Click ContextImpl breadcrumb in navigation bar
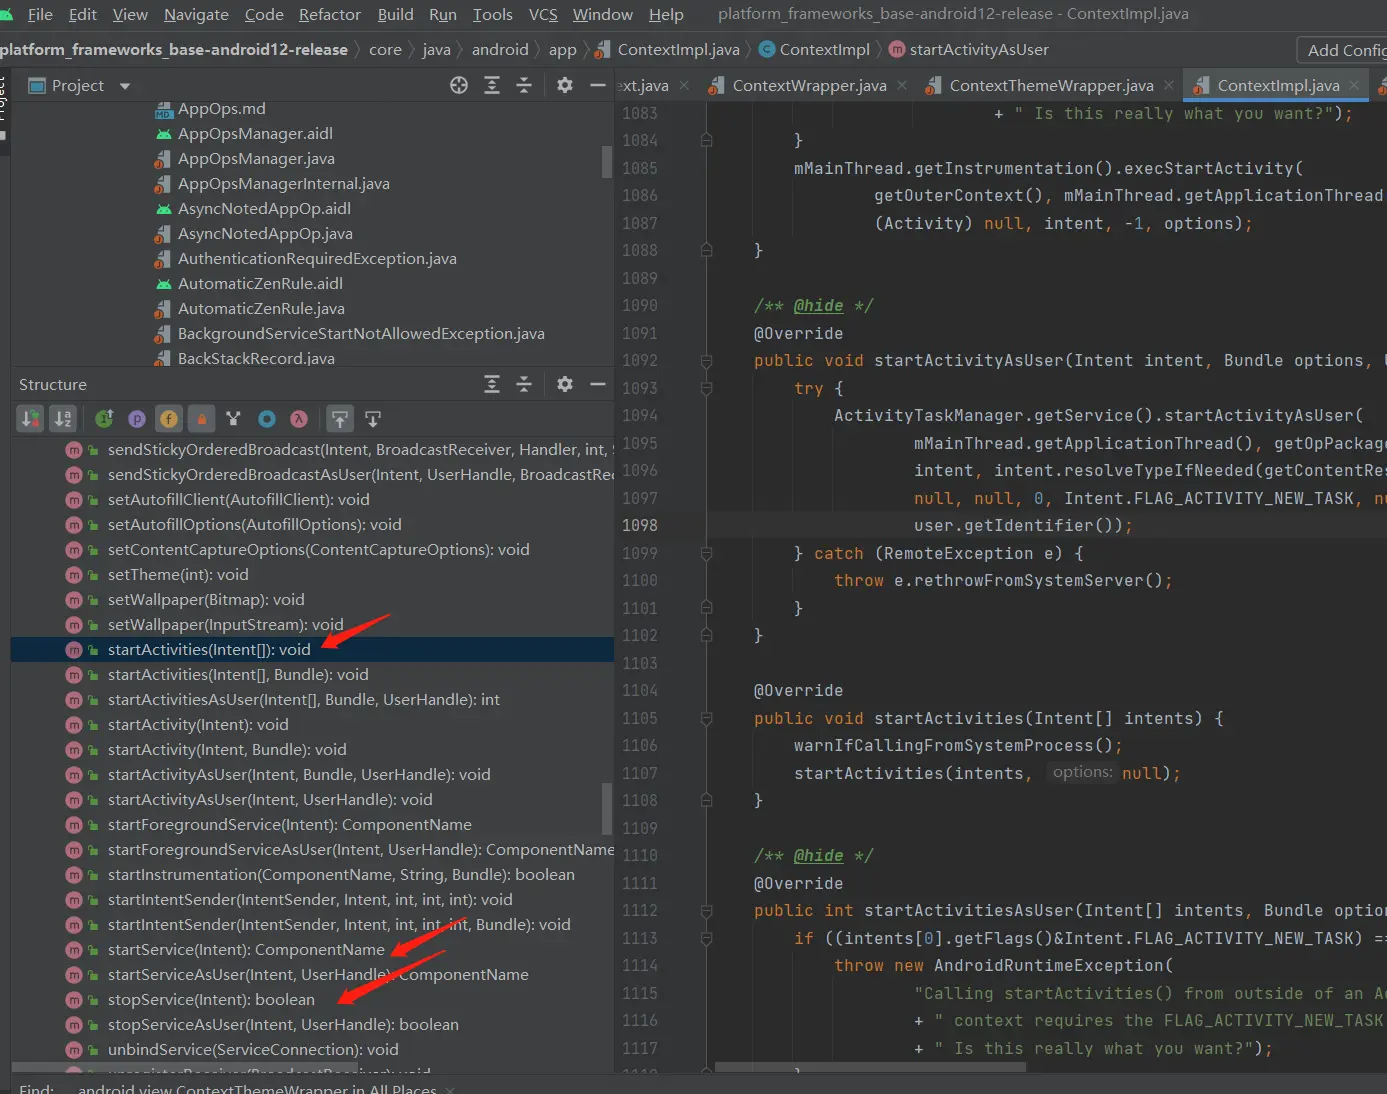The height and width of the screenshot is (1094, 1387). (824, 50)
